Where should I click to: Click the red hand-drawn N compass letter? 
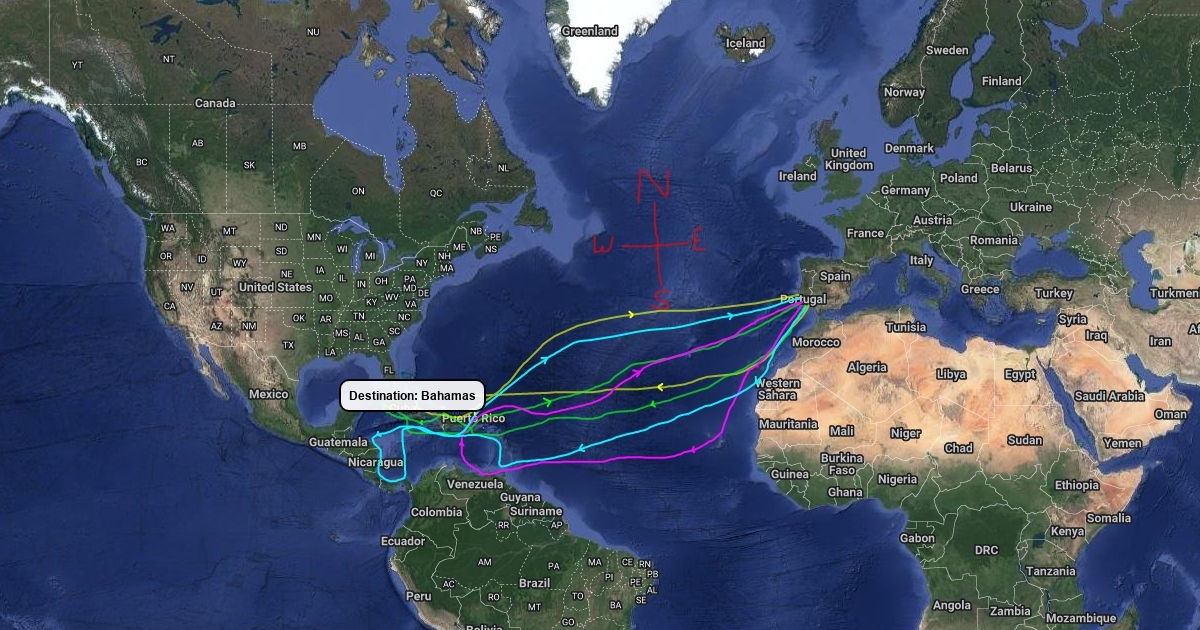point(654,185)
